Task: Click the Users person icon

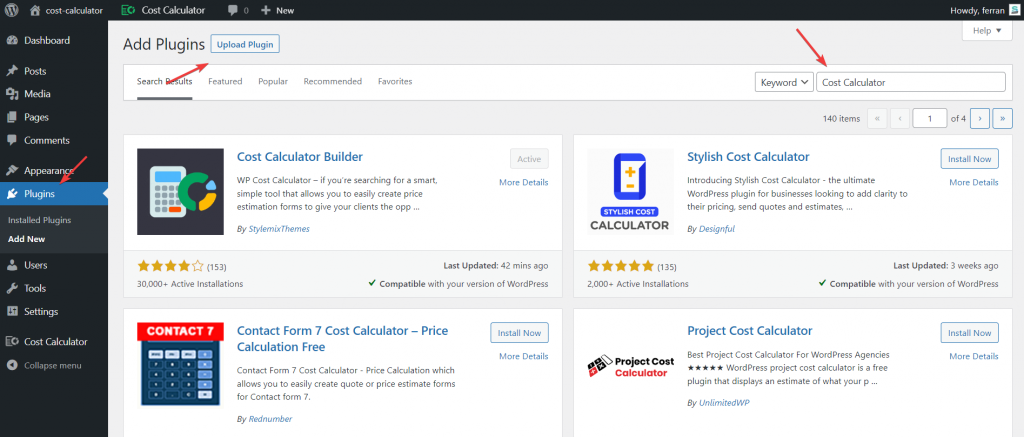Action: click(12, 265)
